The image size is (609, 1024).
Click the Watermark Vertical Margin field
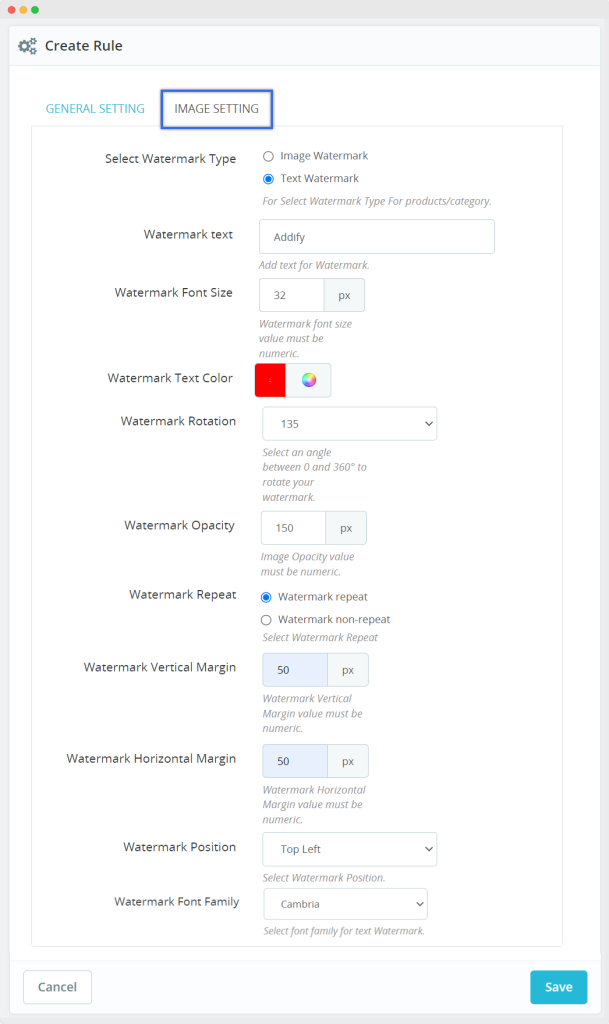[x=294, y=670]
